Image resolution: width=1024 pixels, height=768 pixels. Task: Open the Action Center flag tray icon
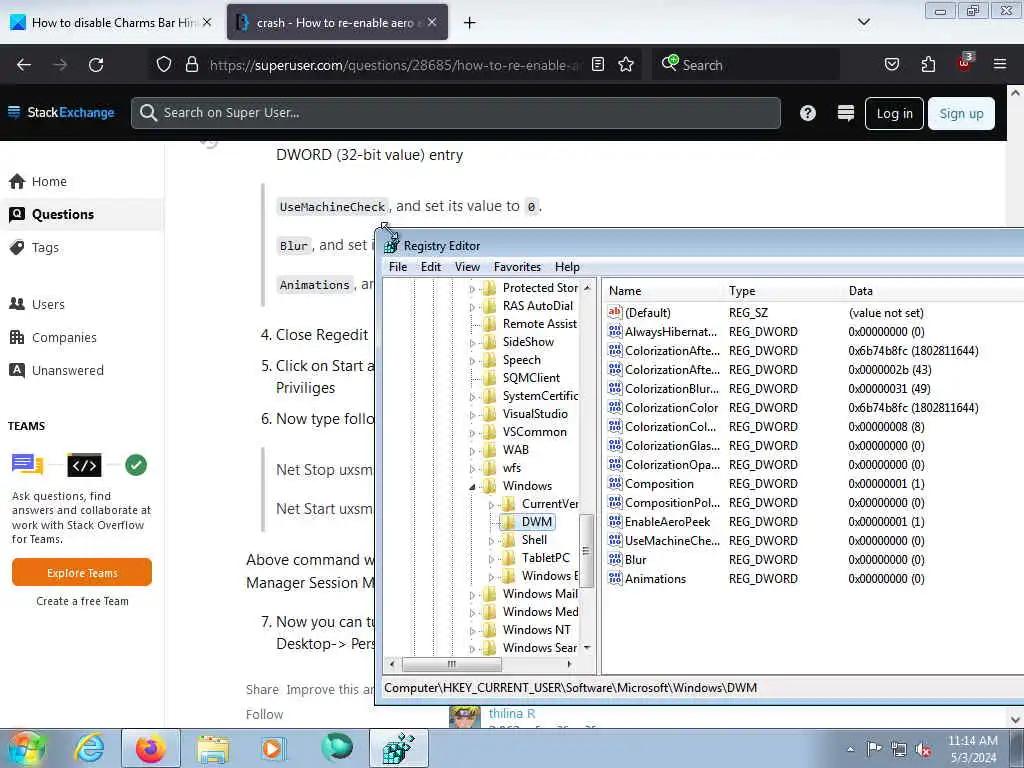pos(874,749)
